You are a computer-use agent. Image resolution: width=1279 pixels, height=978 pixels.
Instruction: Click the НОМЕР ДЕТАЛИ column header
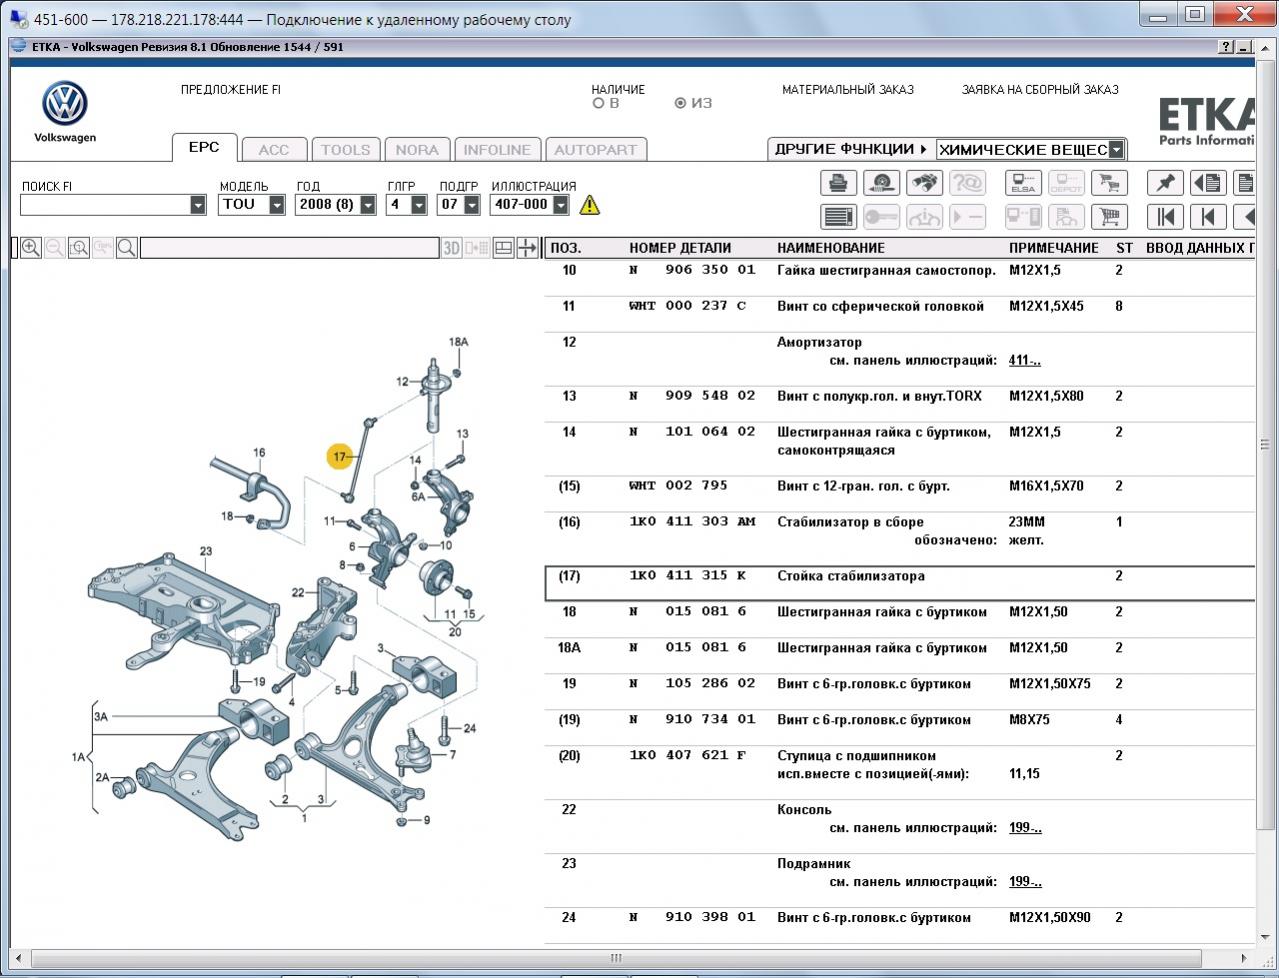680,248
